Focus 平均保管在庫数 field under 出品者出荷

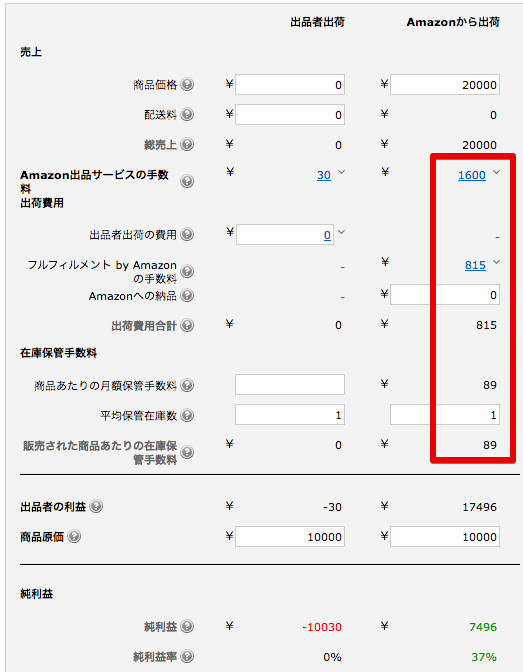[x=290, y=414]
